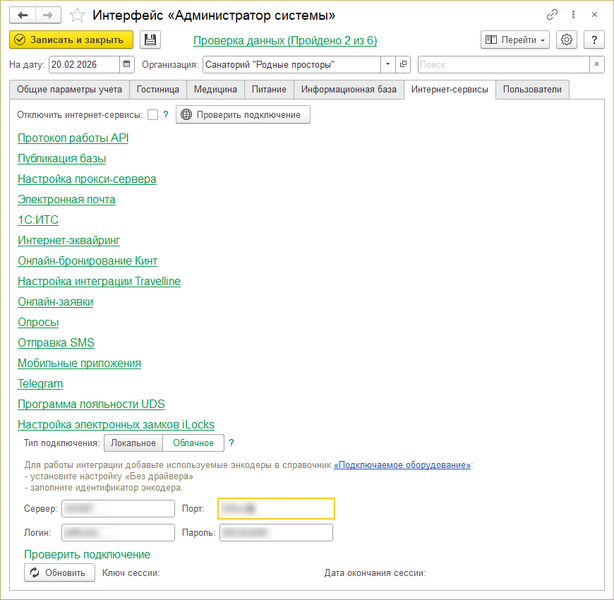Add form to favorites star icon
Screen dimensions: 614x600
(77, 16)
